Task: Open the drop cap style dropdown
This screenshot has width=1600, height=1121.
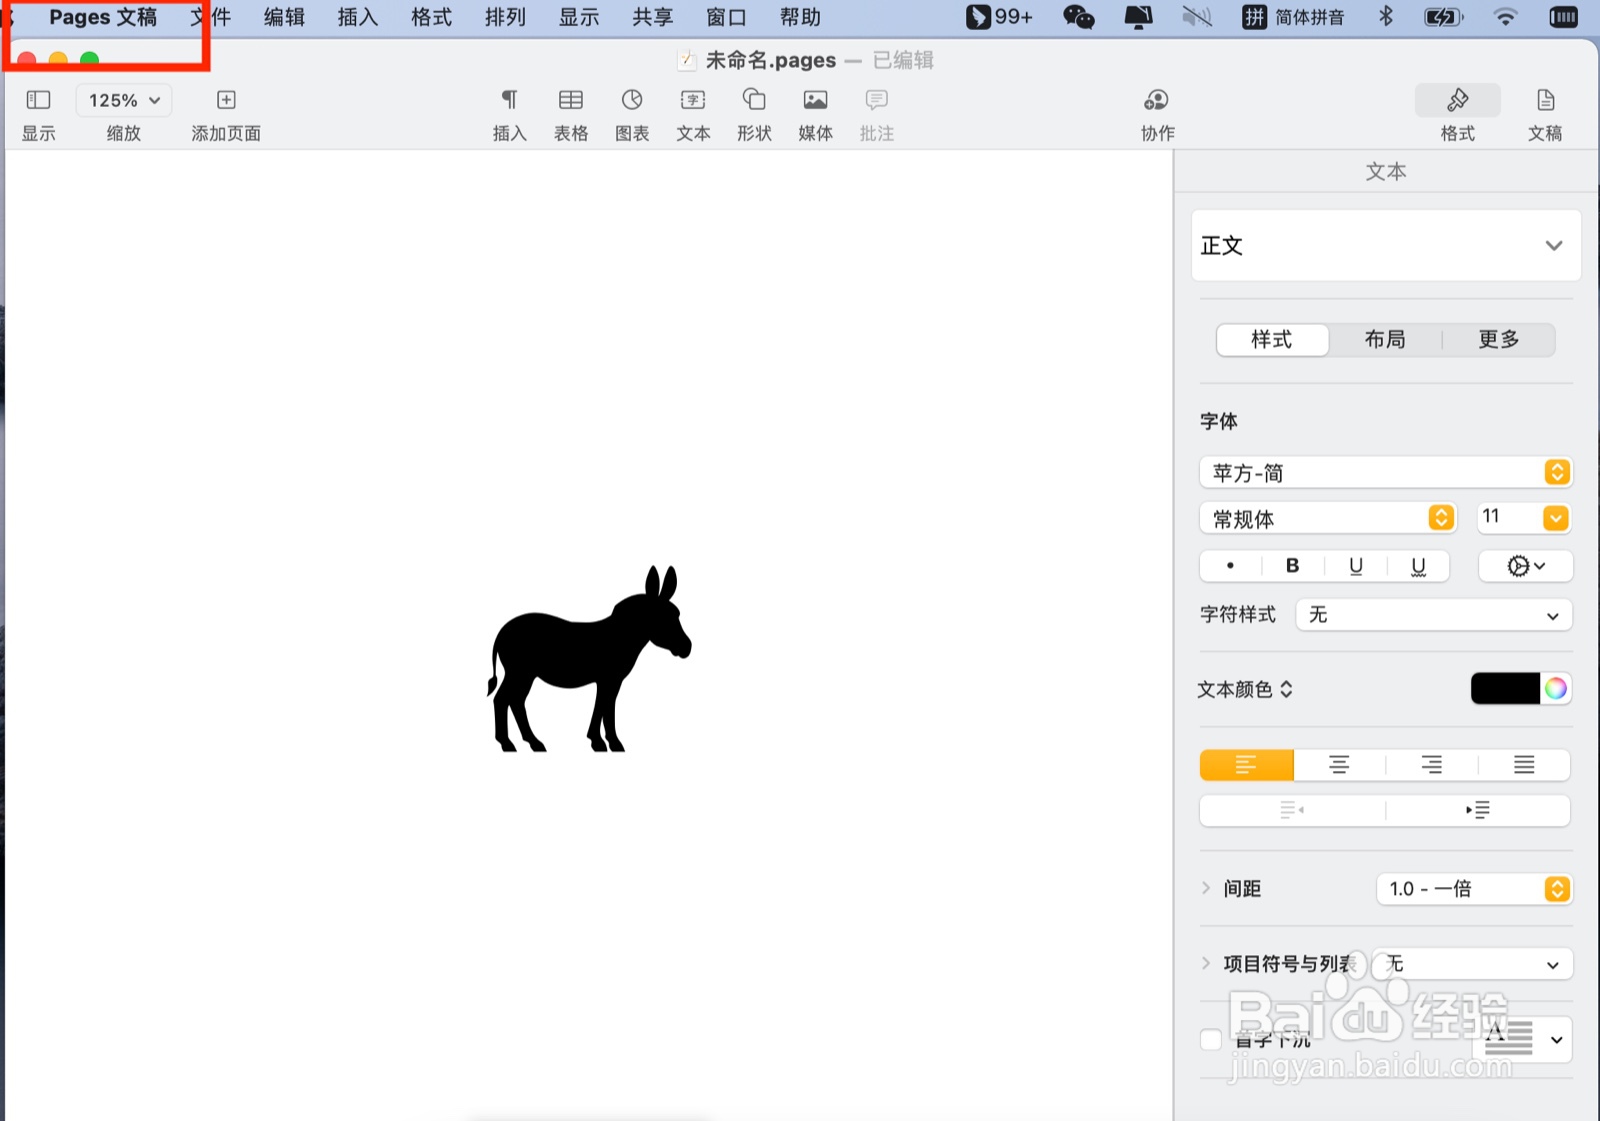Action: tap(1523, 1040)
